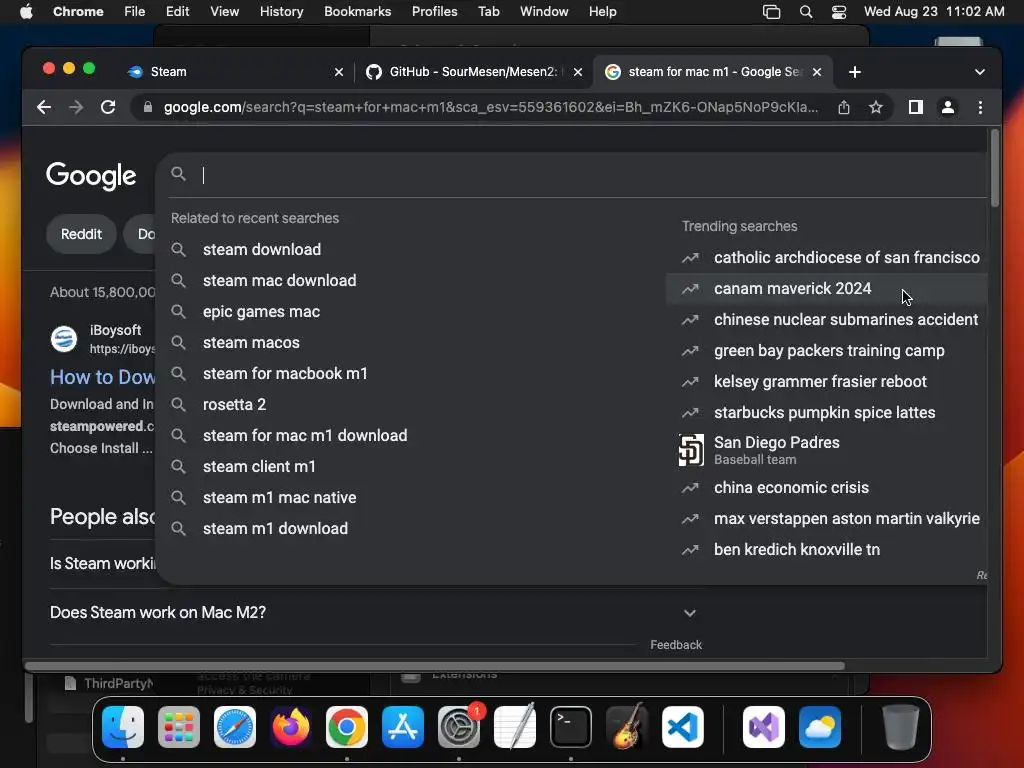
Task: Open the Chrome profile icon
Action: coord(948,107)
